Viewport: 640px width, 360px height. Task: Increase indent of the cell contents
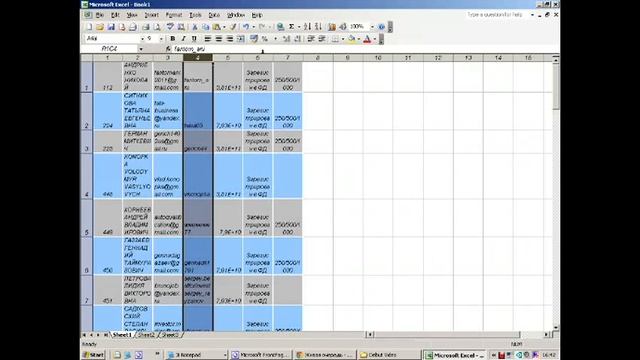pos(322,39)
